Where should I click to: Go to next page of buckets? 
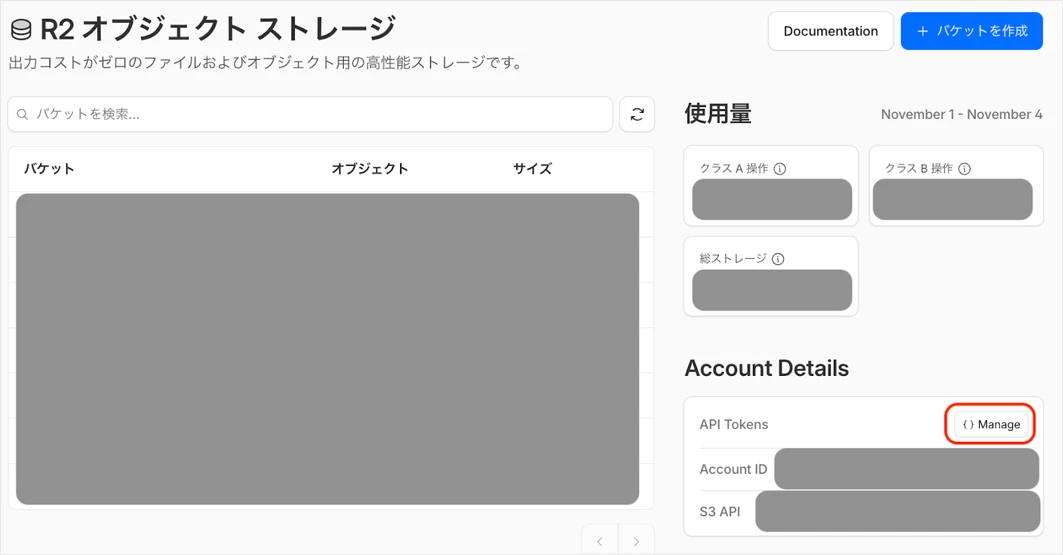click(x=636, y=541)
